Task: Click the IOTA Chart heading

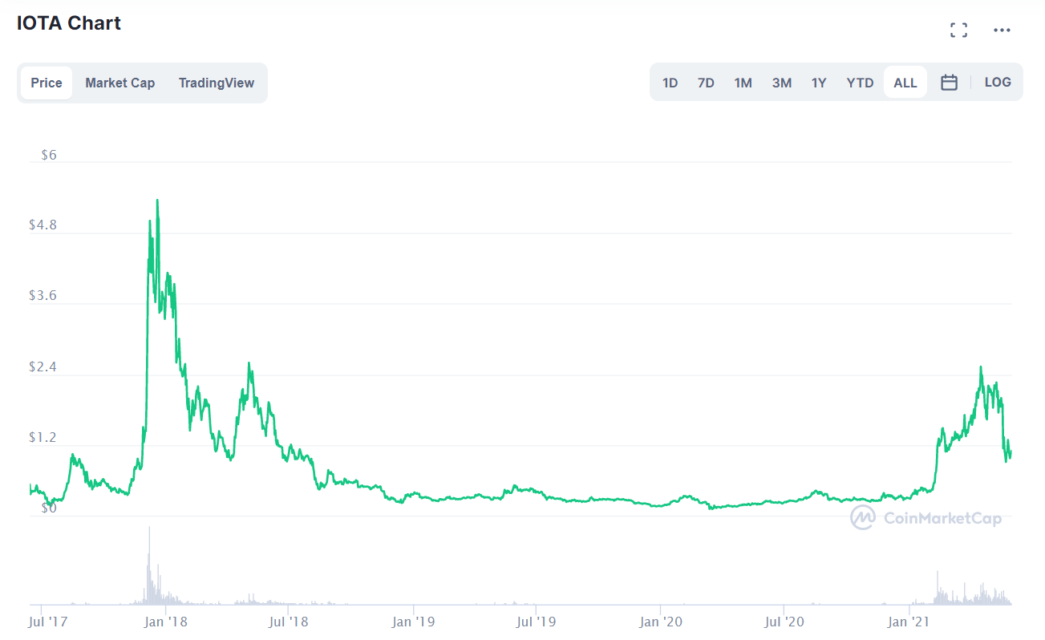Action: pos(69,23)
